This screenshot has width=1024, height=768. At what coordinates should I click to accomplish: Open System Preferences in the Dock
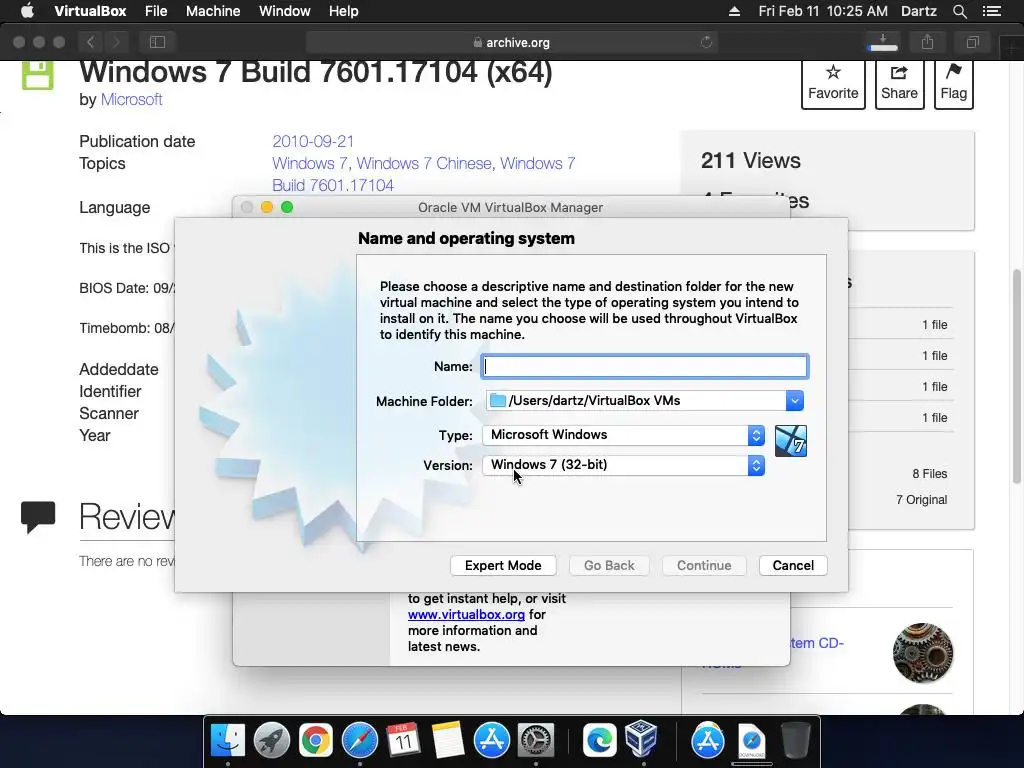coord(536,741)
